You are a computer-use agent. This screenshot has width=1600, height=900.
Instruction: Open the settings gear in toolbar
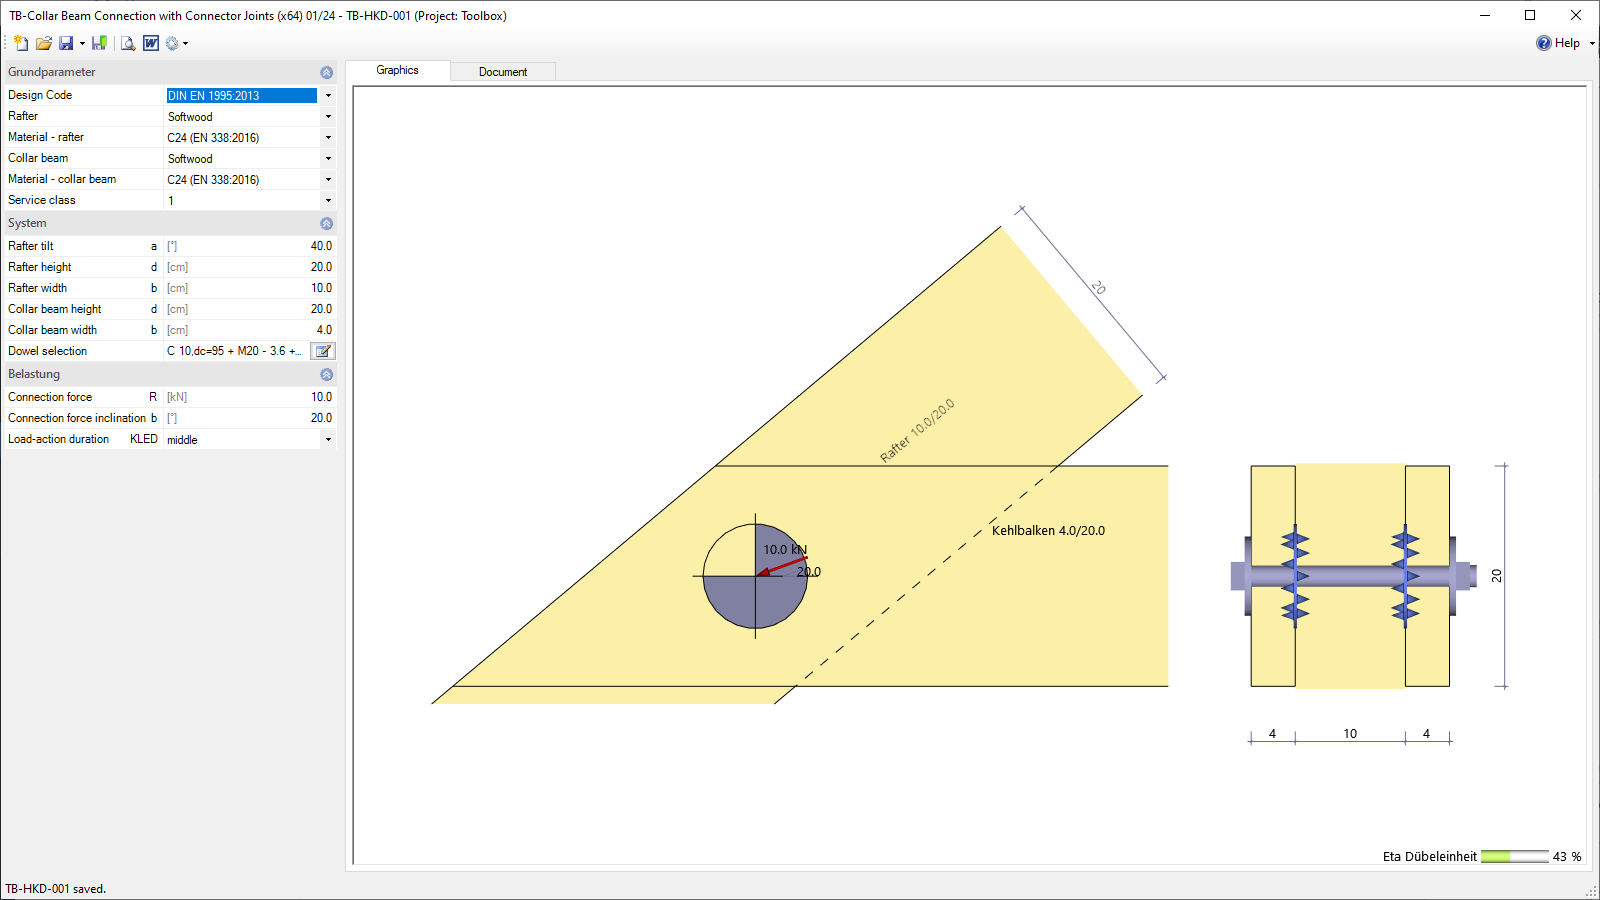click(172, 43)
